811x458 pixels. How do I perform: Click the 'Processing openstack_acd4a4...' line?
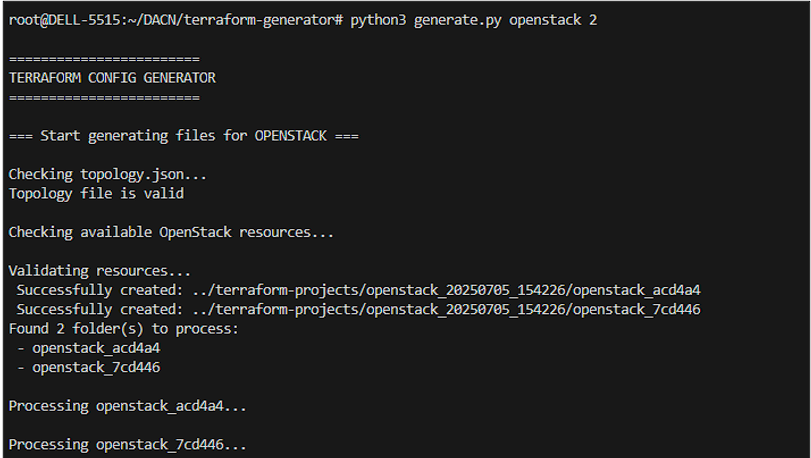128,406
